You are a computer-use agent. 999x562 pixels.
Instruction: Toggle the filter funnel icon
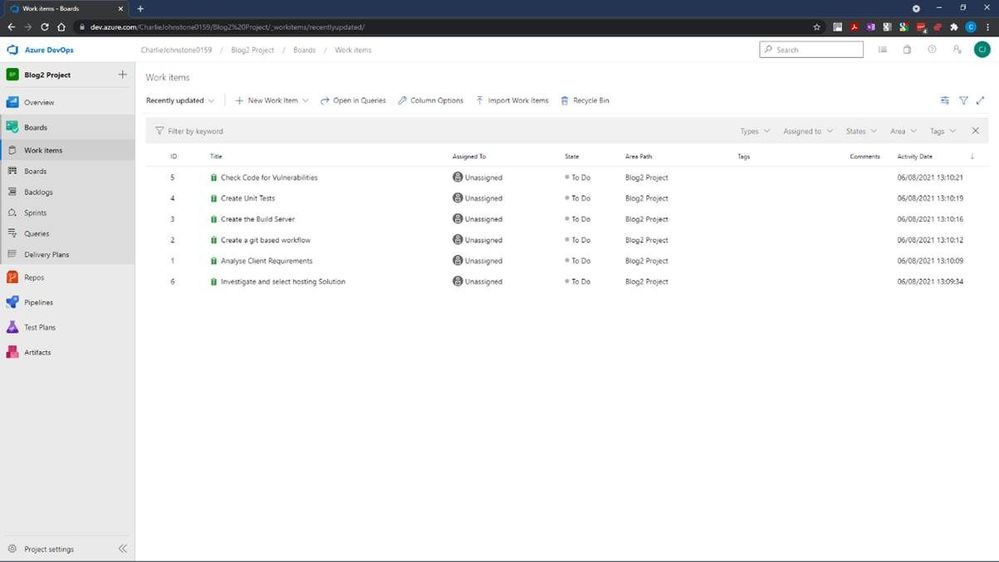tap(963, 100)
